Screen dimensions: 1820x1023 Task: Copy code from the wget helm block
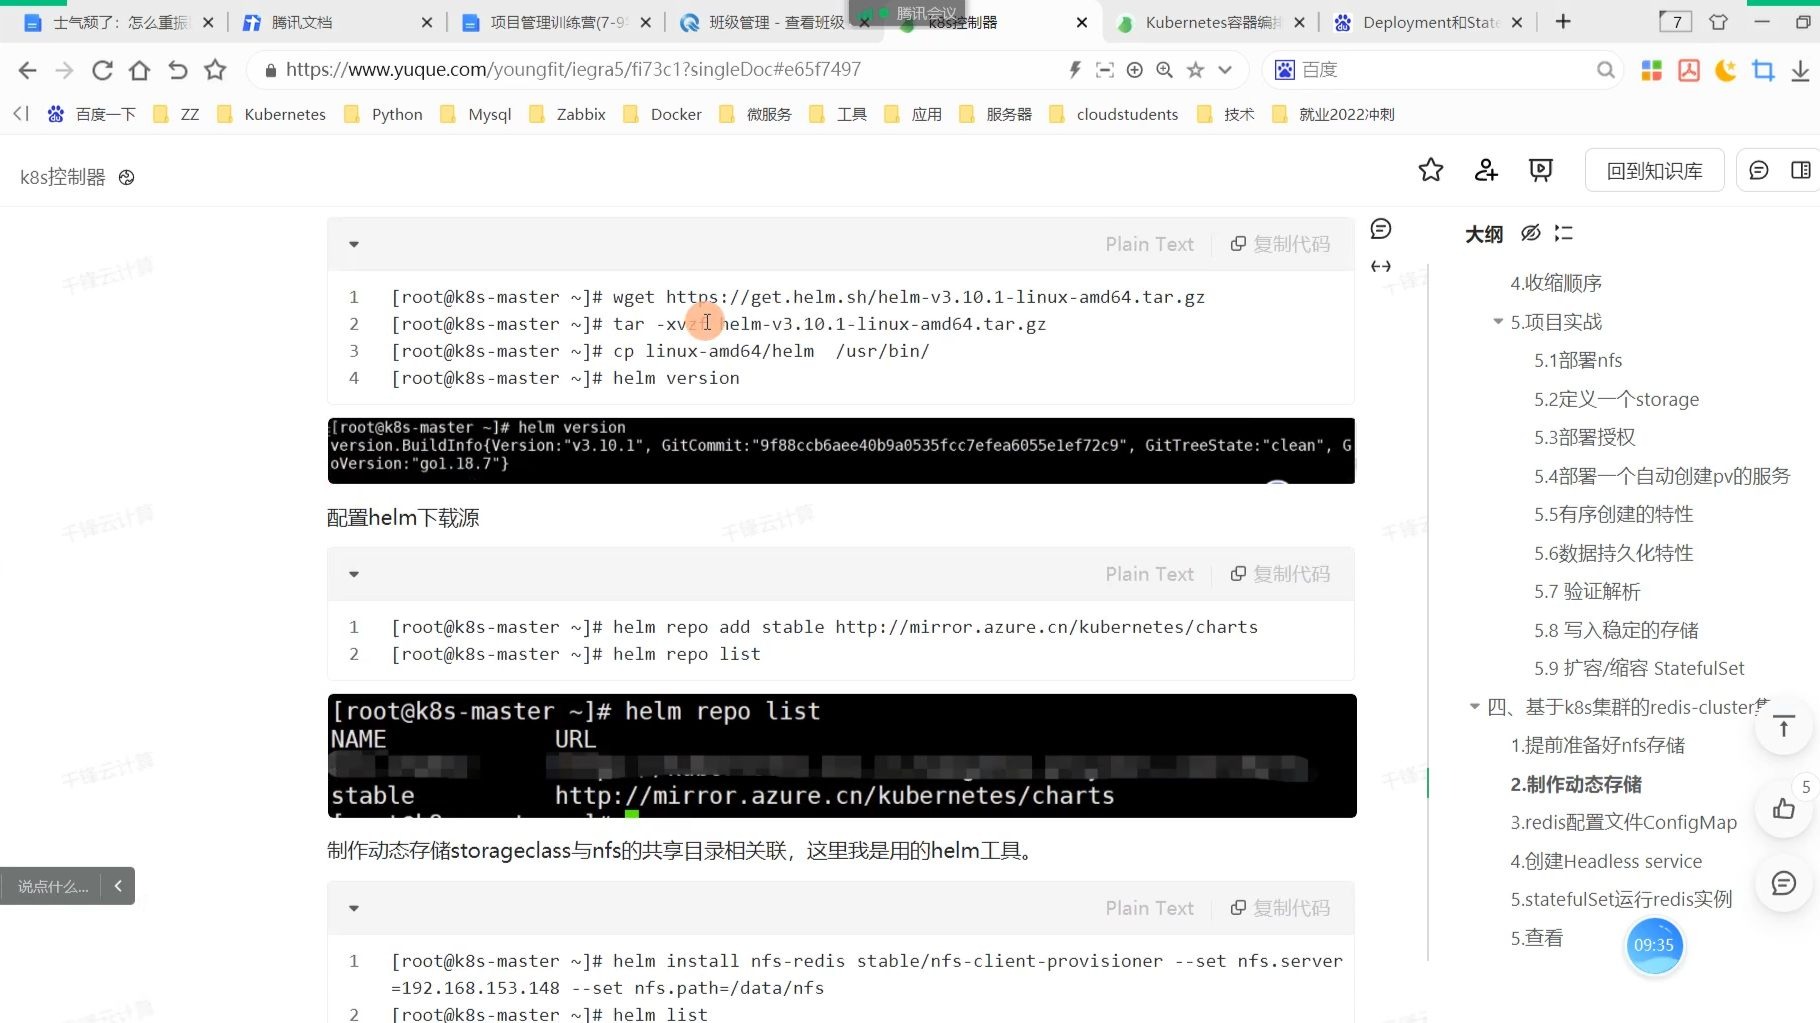point(1280,244)
